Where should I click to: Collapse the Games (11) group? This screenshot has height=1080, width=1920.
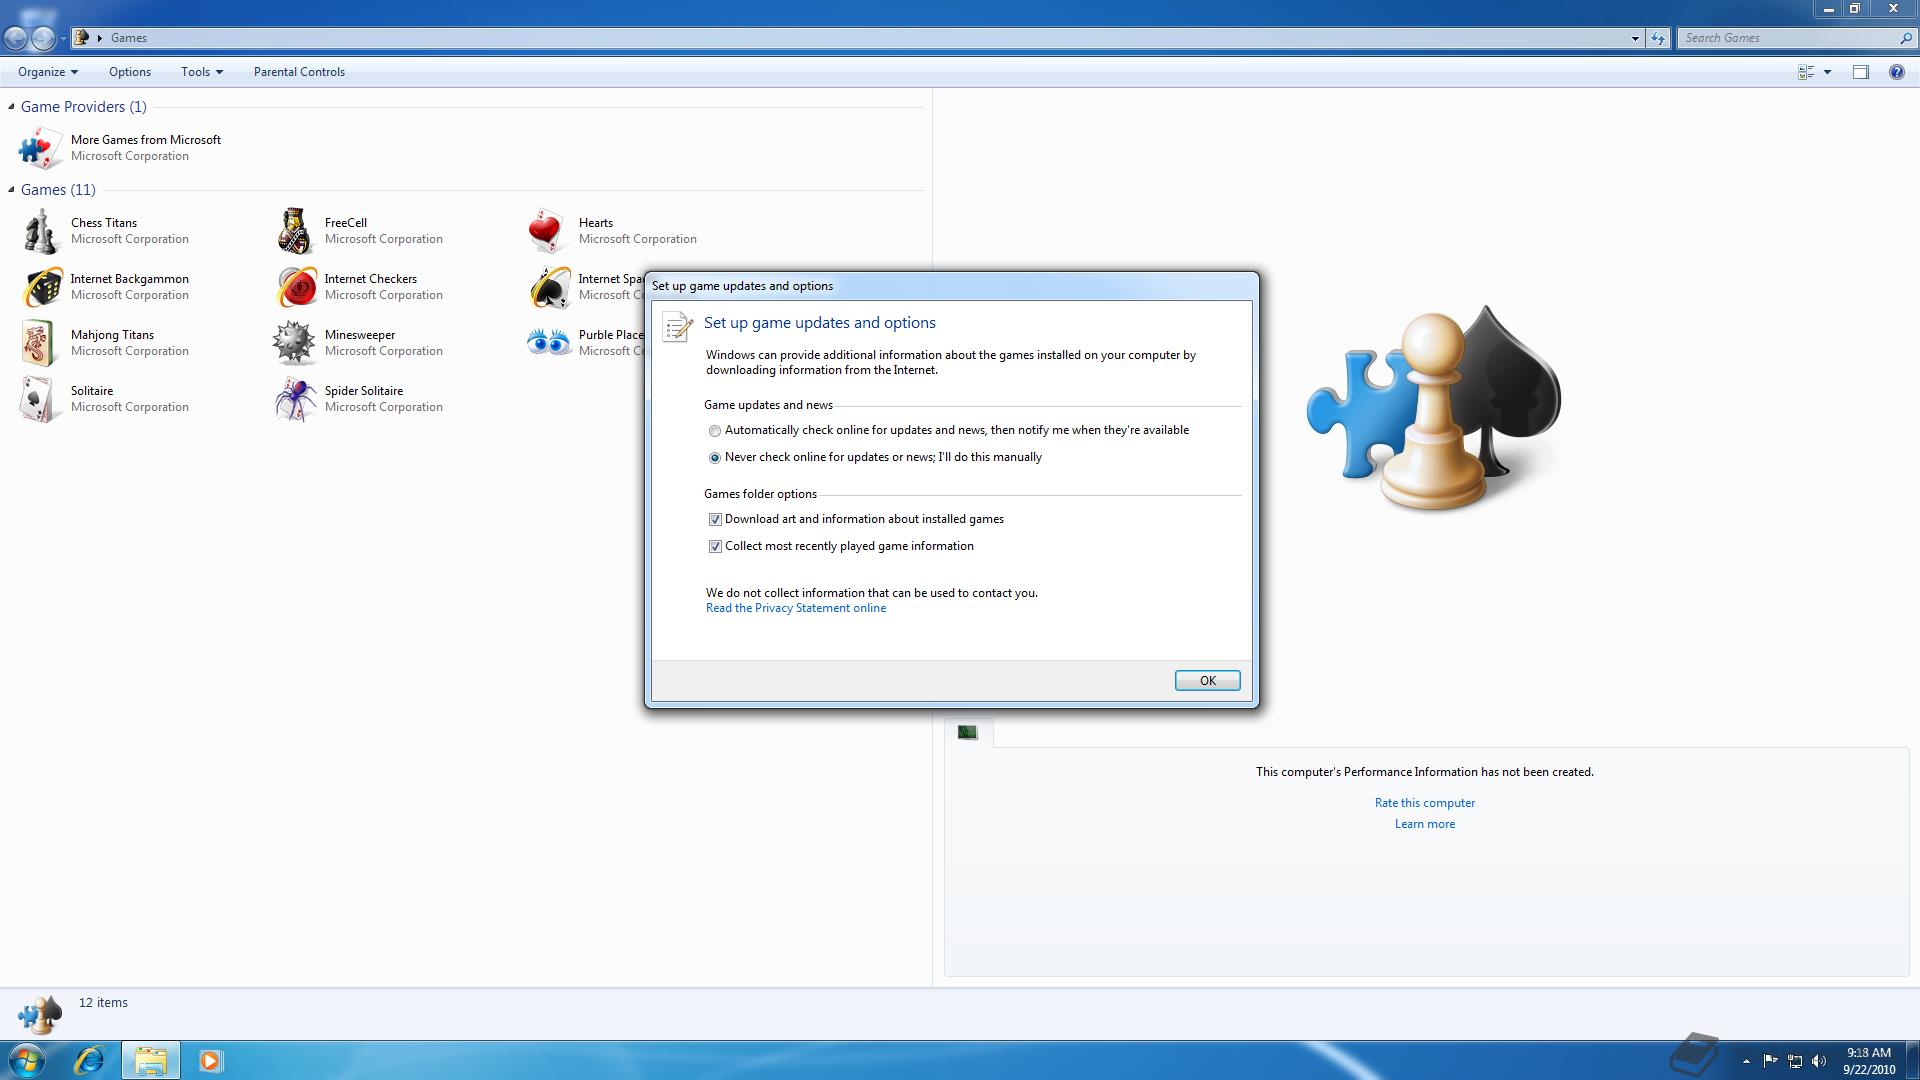(11, 189)
